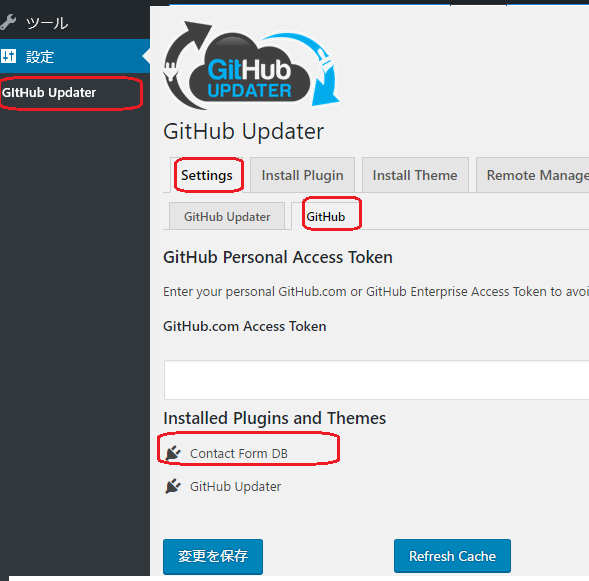Screen dimensions: 589x581
Task: Switch to the Install Plugin tab
Action: [x=302, y=175]
